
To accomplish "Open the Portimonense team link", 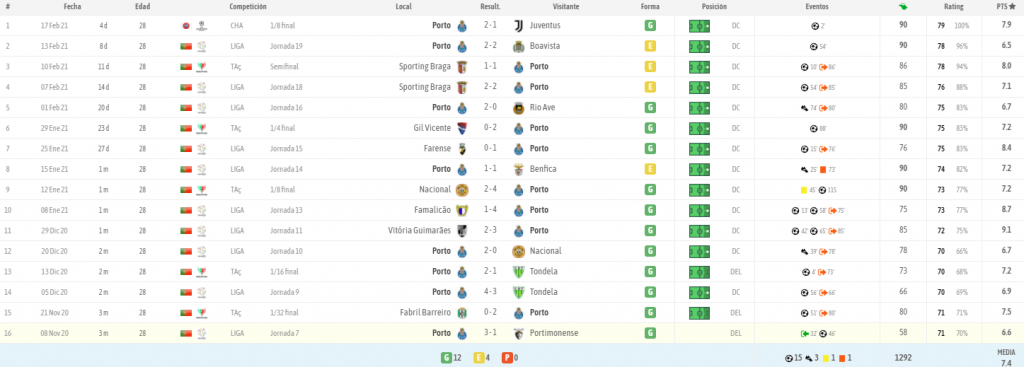I will 554,333.
